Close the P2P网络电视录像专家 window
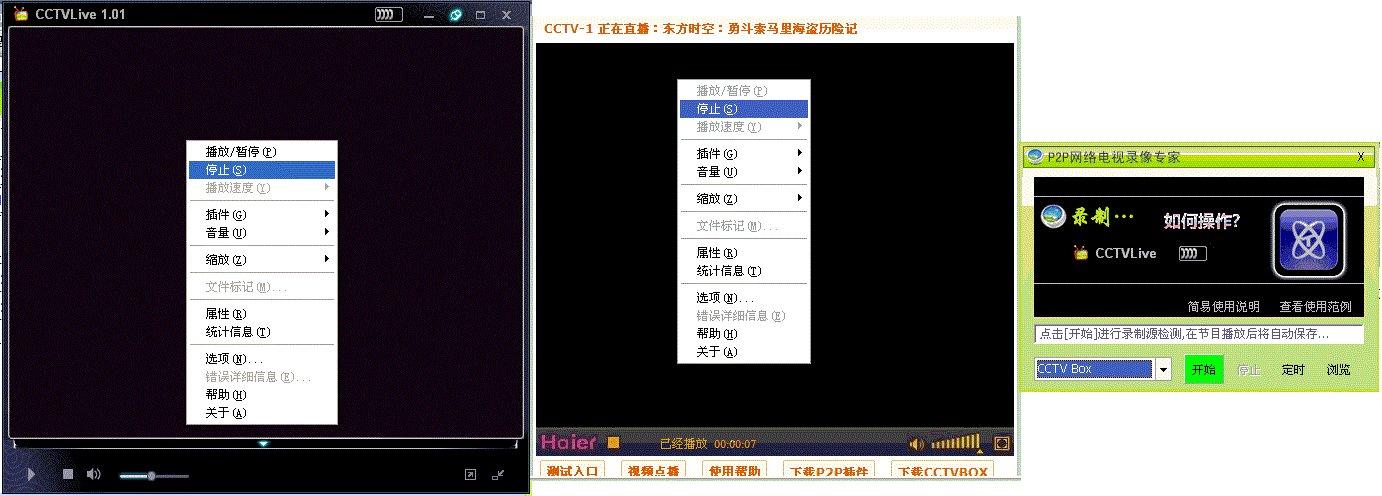The image size is (1382, 496). pos(1360,157)
